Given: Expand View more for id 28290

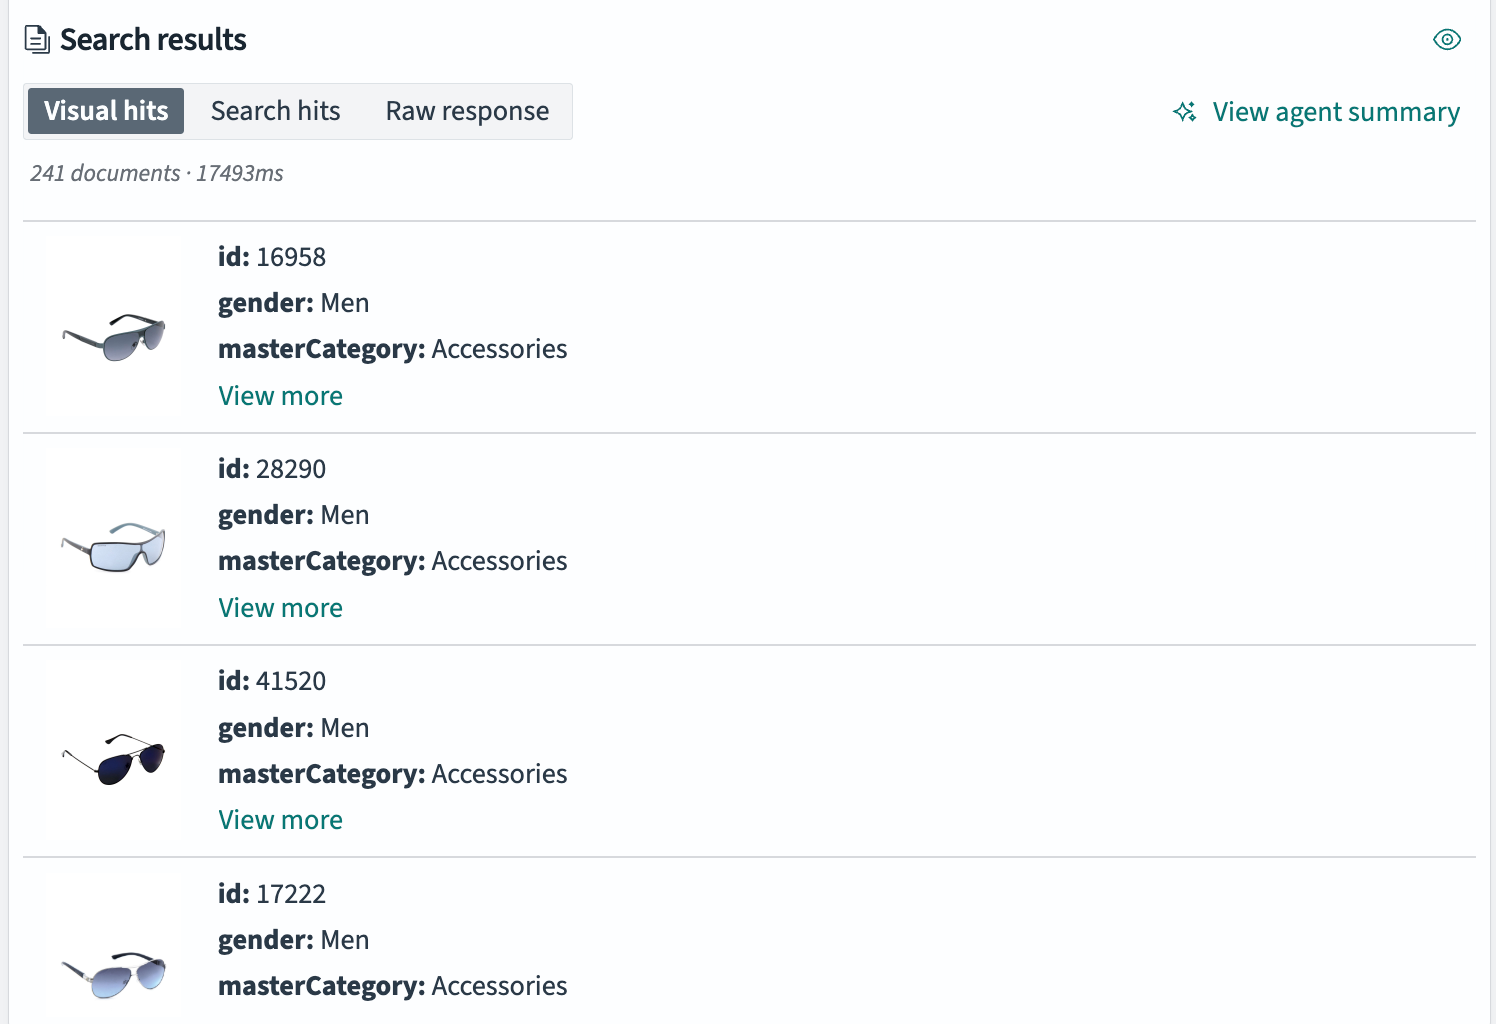Looking at the screenshot, I should tap(280, 608).
